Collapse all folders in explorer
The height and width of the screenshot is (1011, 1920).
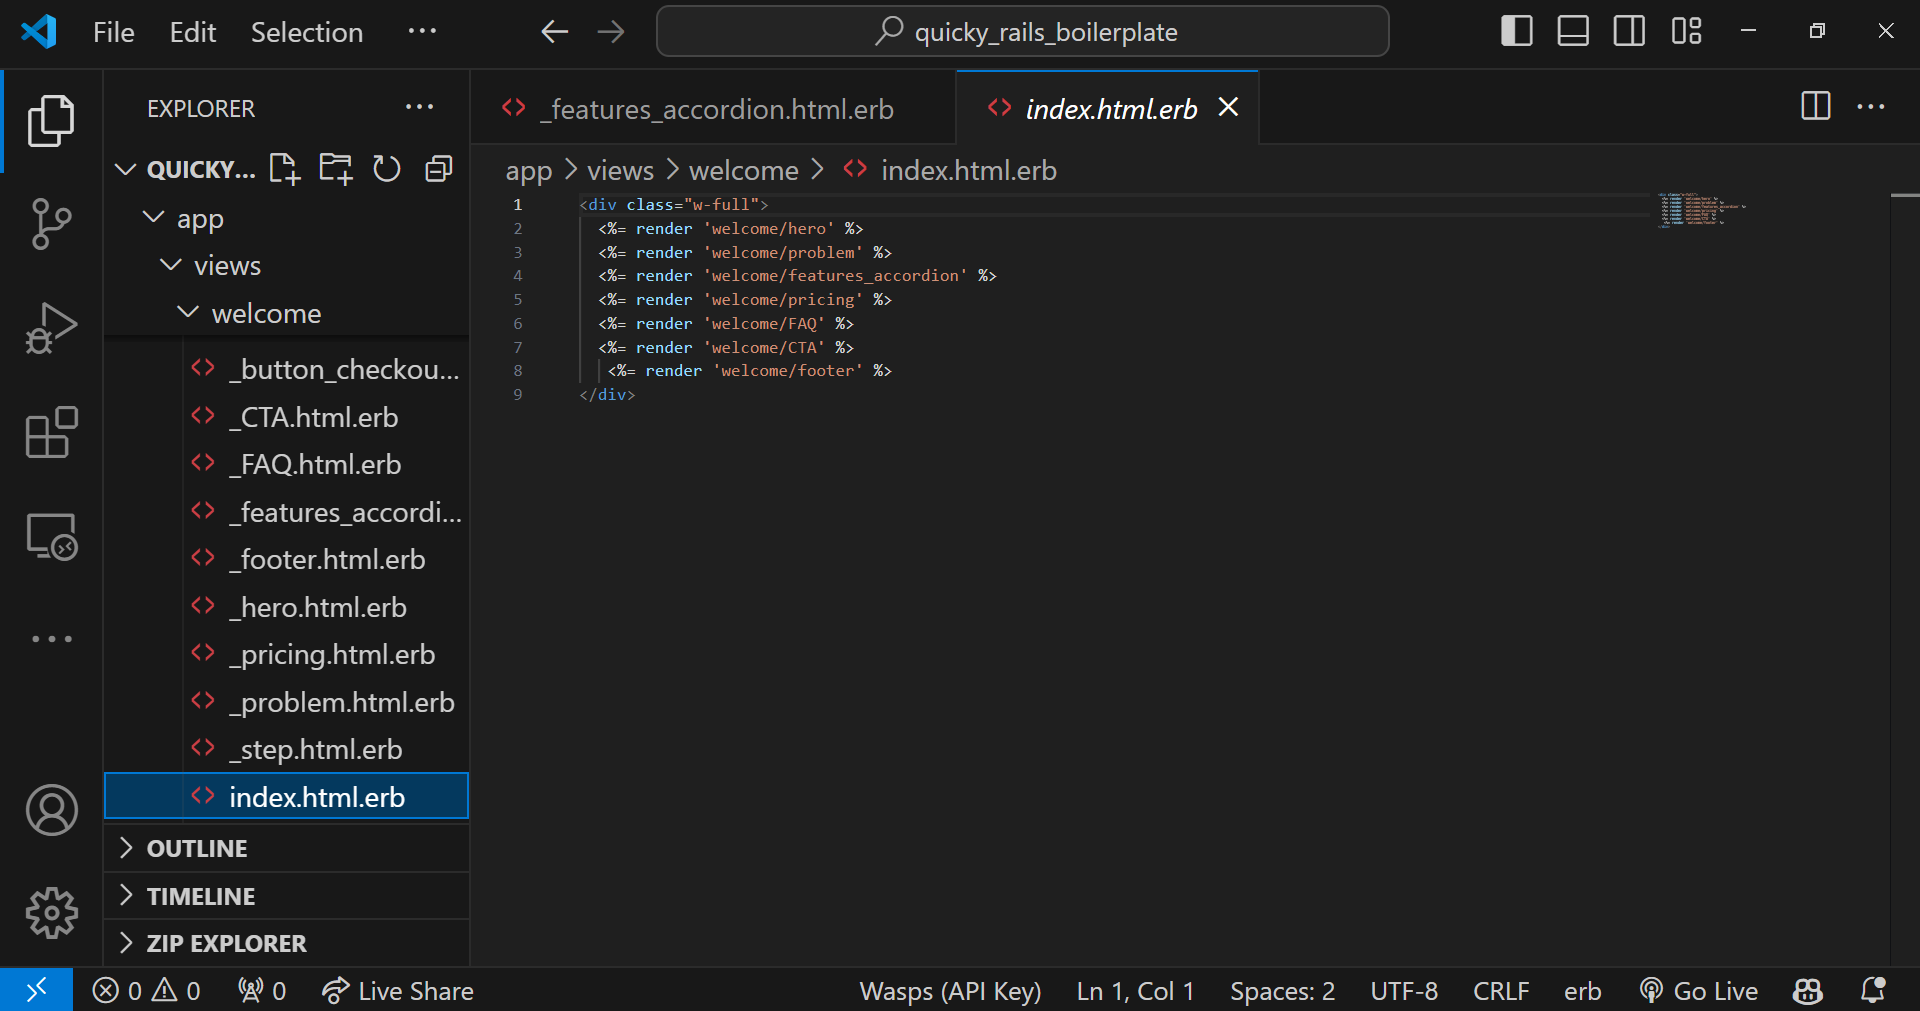439,169
